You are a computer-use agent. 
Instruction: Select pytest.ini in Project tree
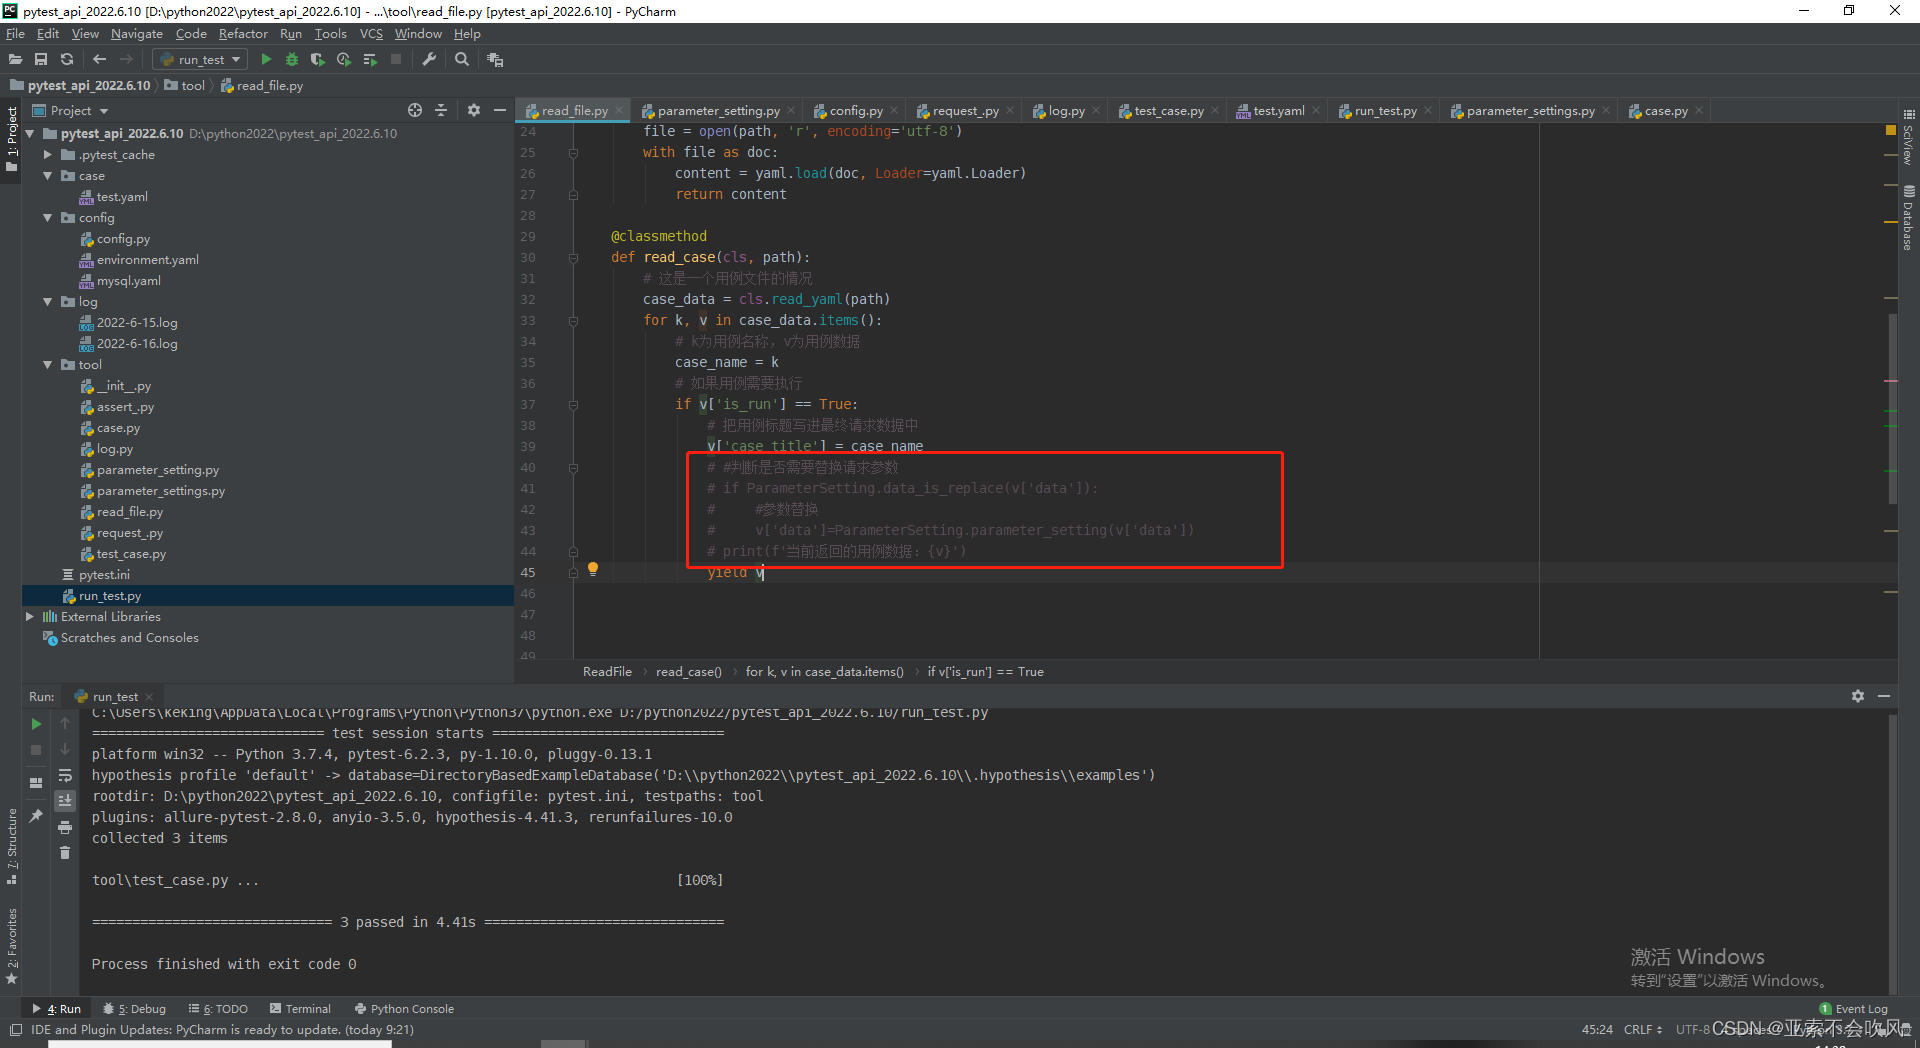coord(104,575)
